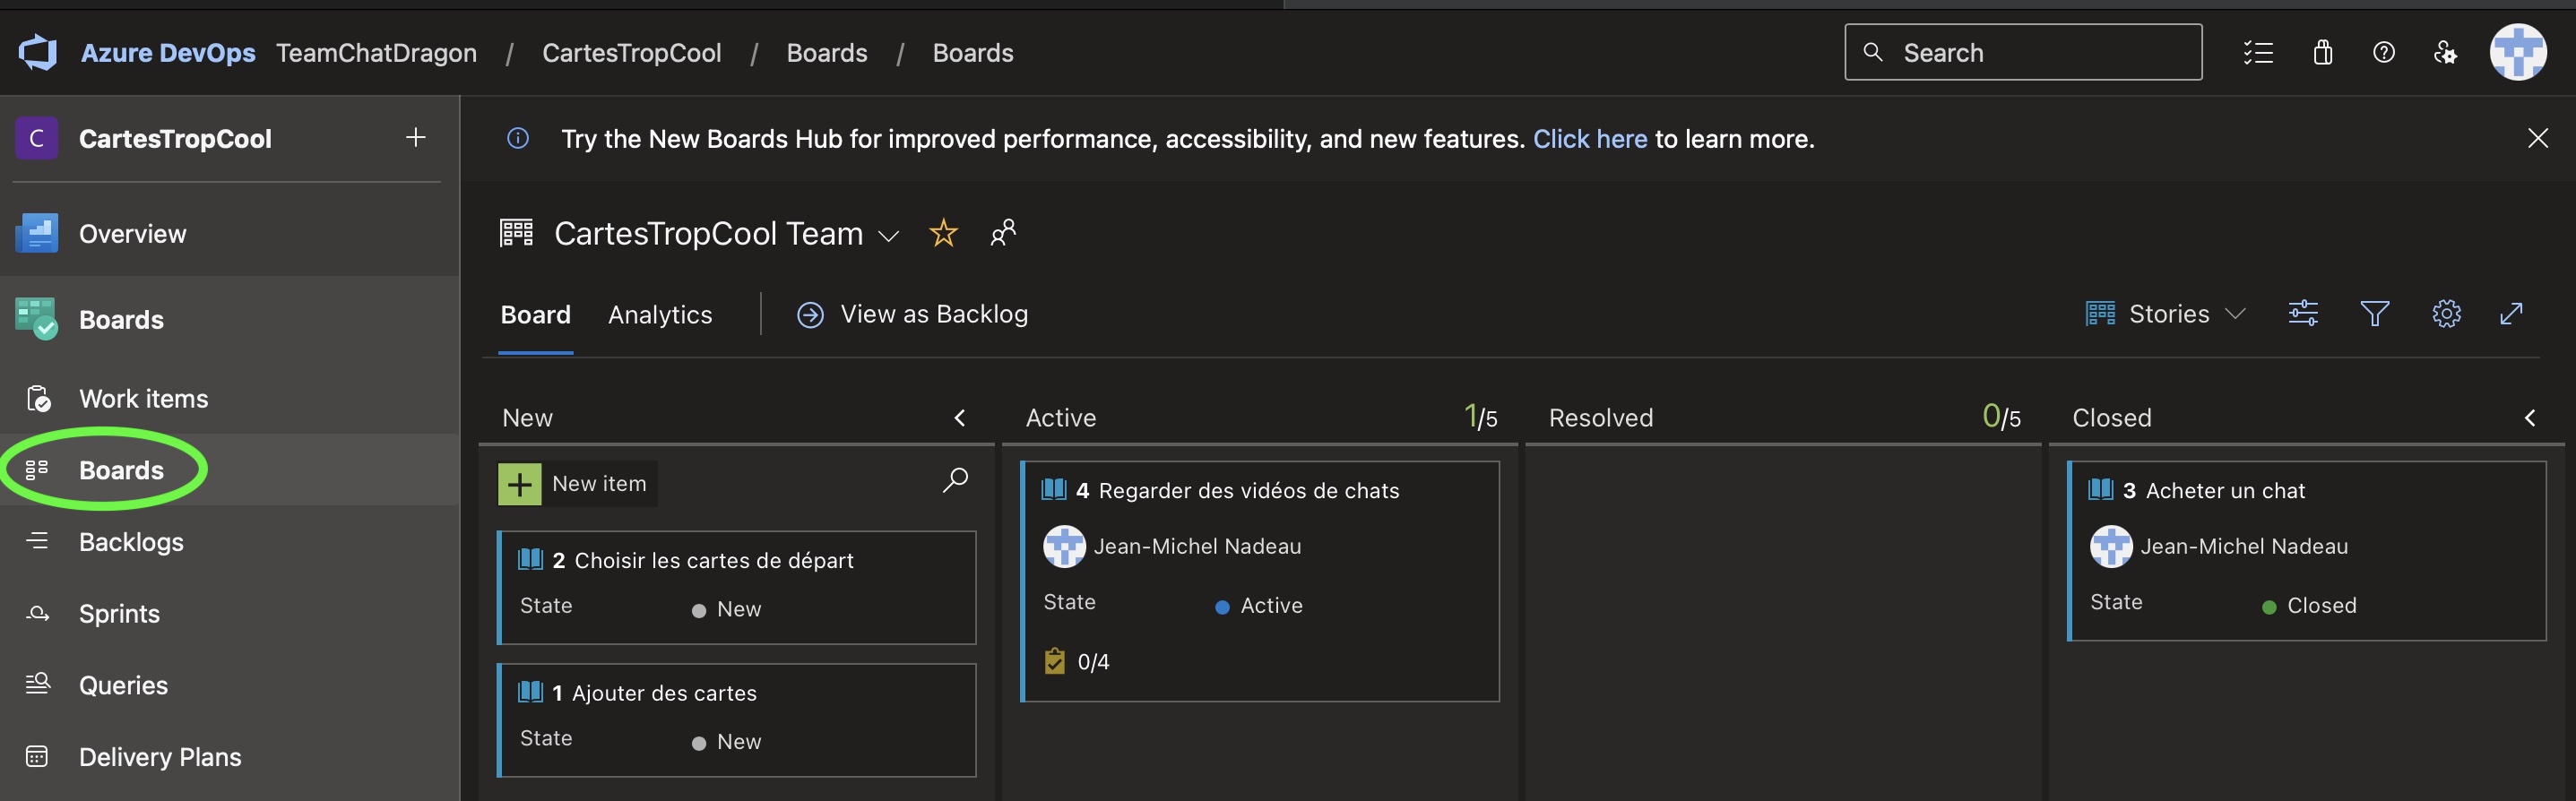Click the search magnifier in New column
Viewport: 2576px width, 801px height.
point(955,481)
